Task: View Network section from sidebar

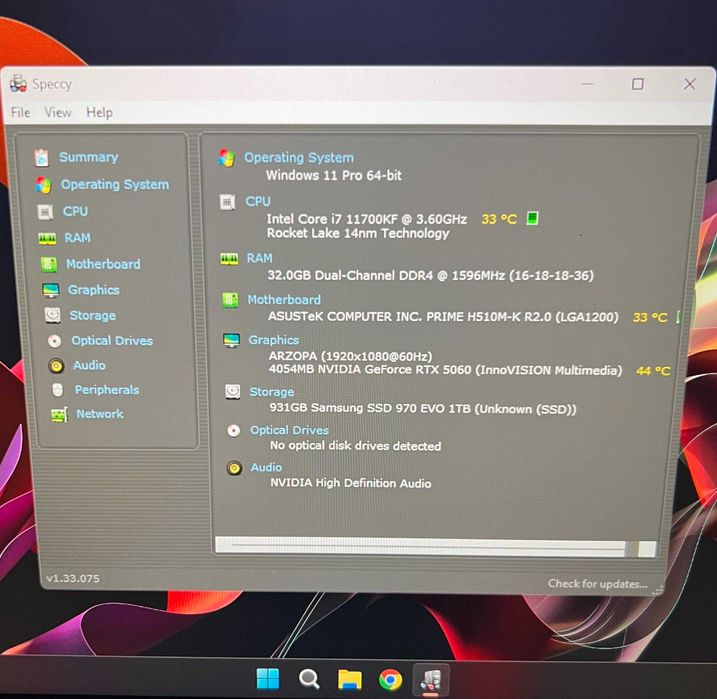Action: pos(100,414)
